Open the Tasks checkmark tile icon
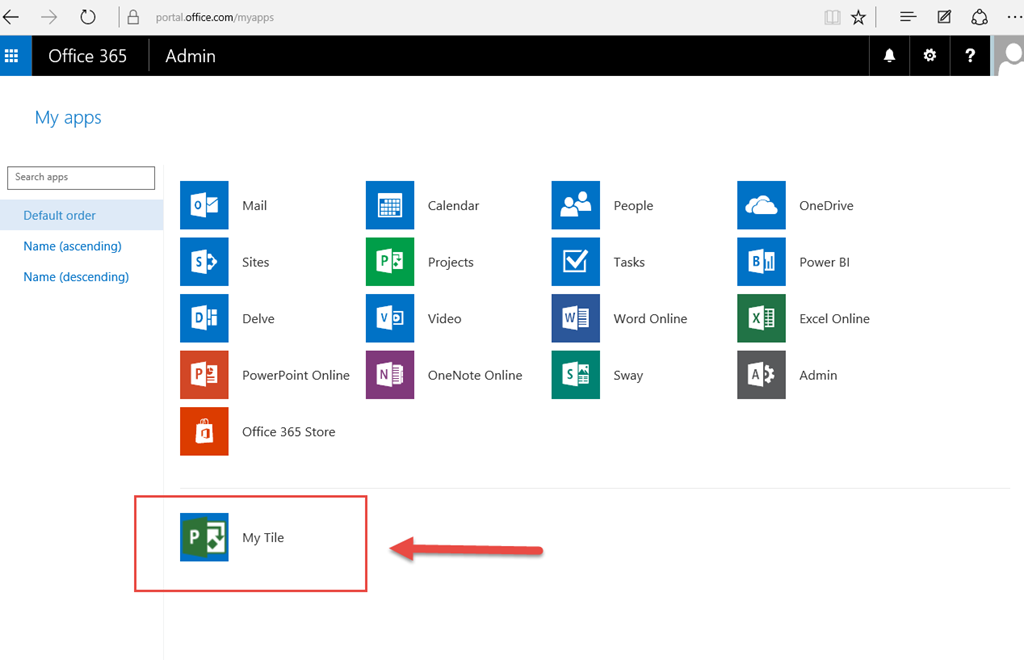 [575, 262]
